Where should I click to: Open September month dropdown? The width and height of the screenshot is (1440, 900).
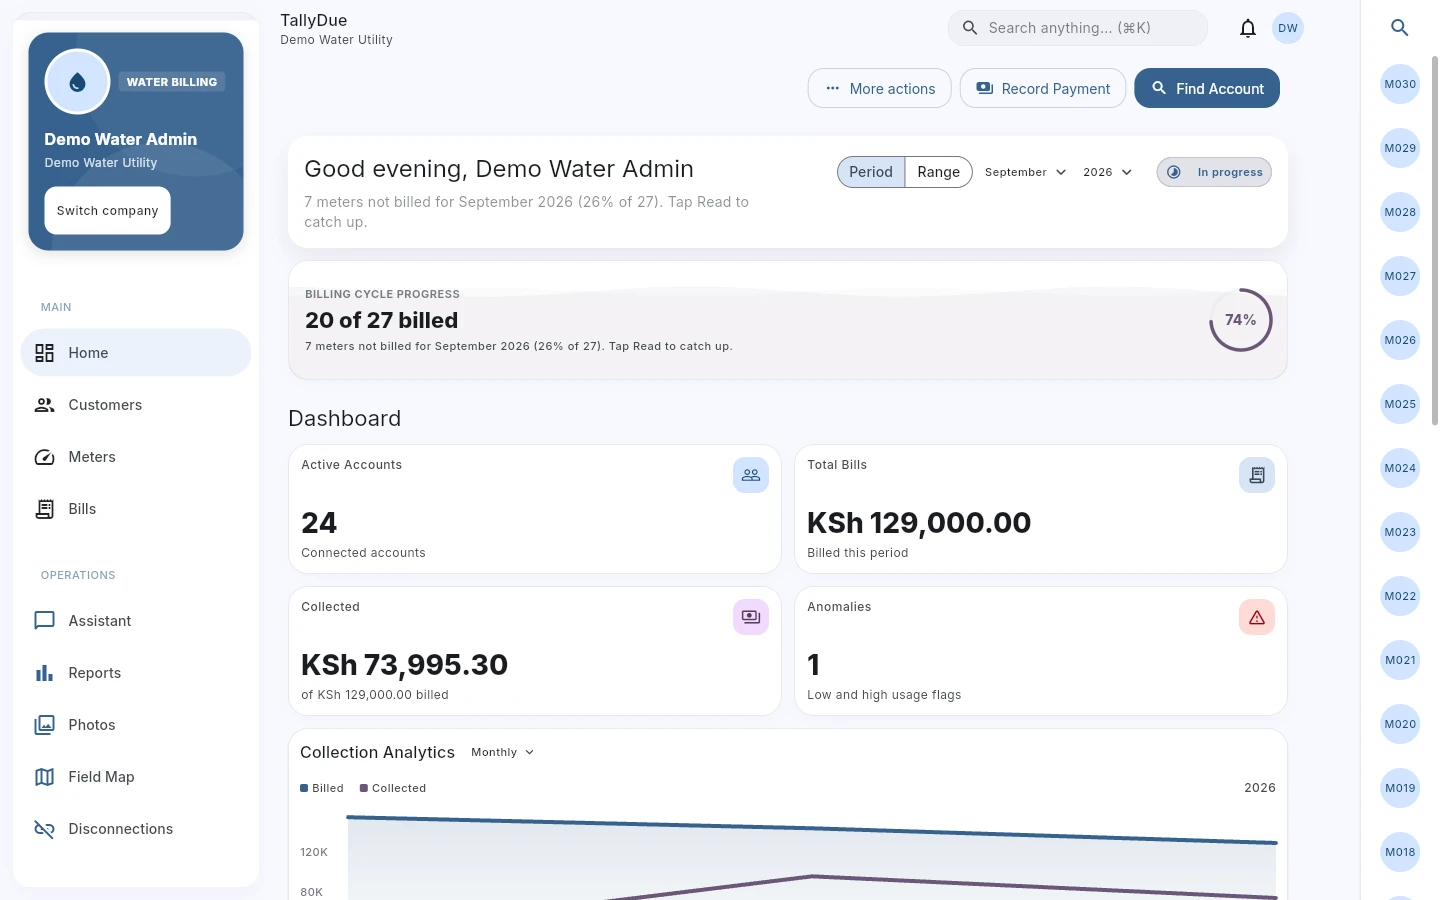(x=1025, y=172)
